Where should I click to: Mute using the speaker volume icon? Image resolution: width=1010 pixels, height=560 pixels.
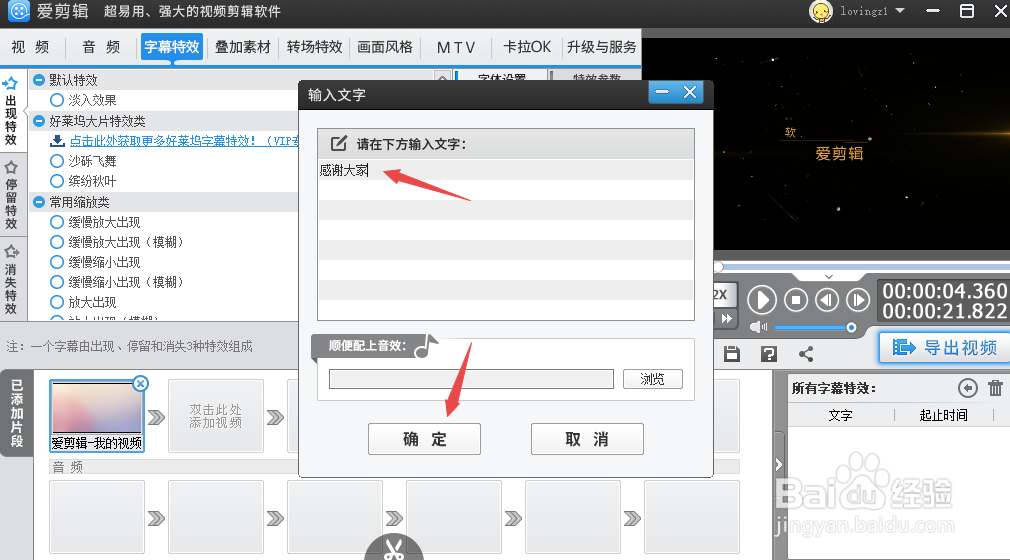759,327
